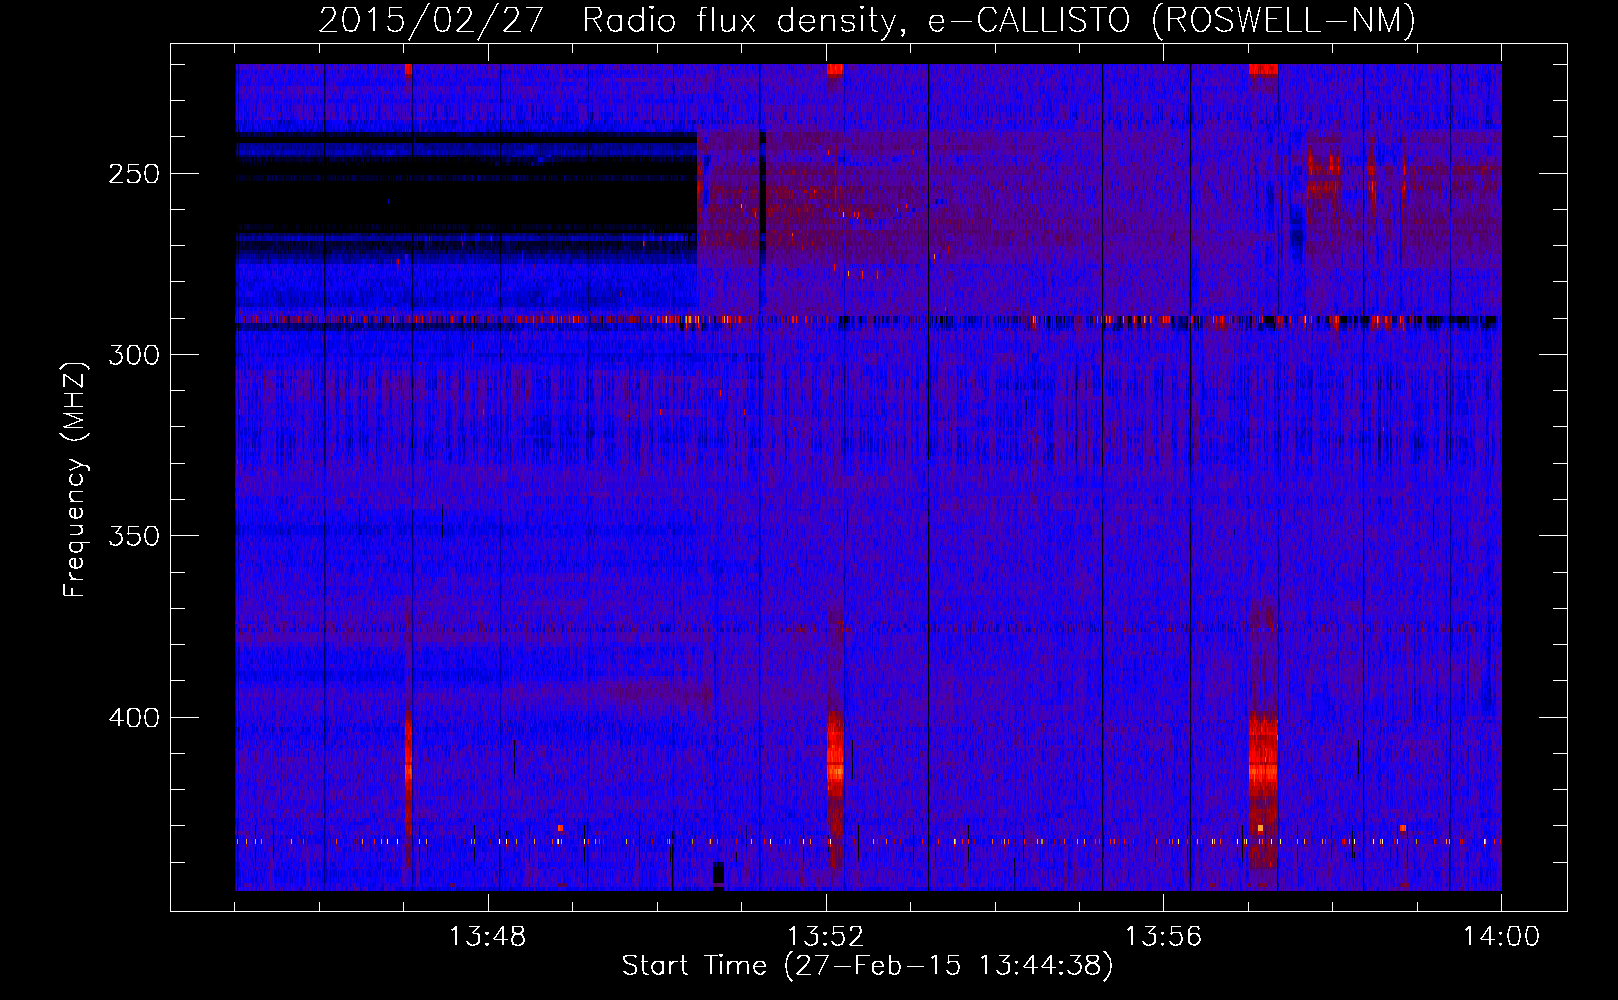Click the 'Frequency (MHZ)' axis label
1618x1000 pixels.
click(x=75, y=479)
